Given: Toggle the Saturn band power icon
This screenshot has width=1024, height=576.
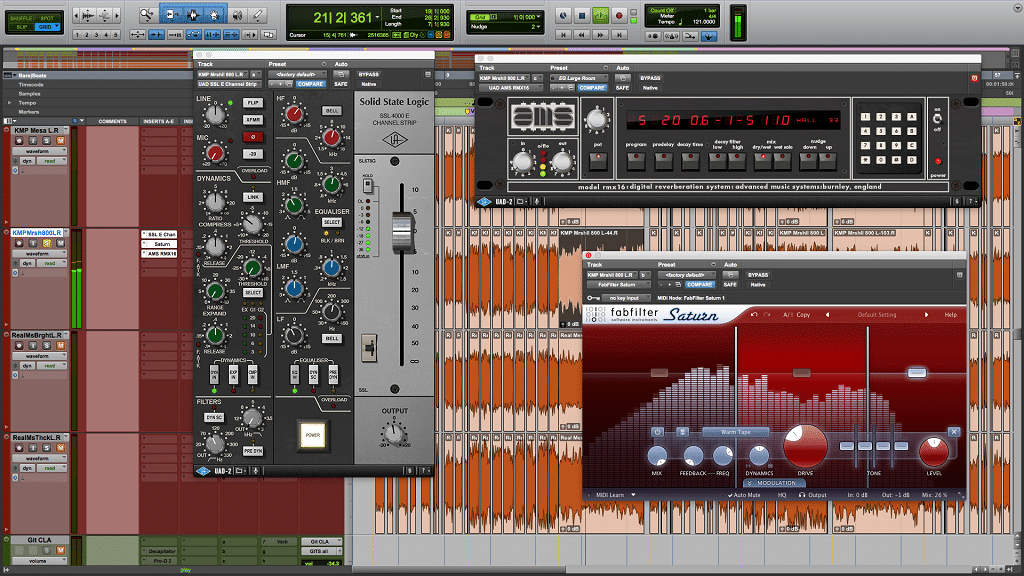Looking at the screenshot, I should coord(658,432).
